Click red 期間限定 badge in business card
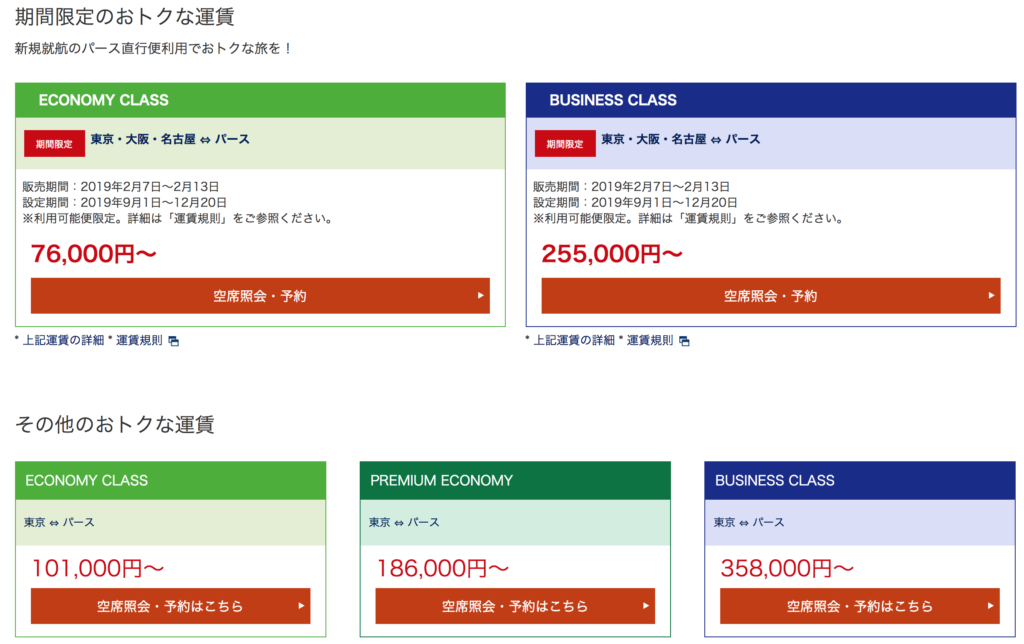The width and height of the screenshot is (1024, 644). point(565,144)
